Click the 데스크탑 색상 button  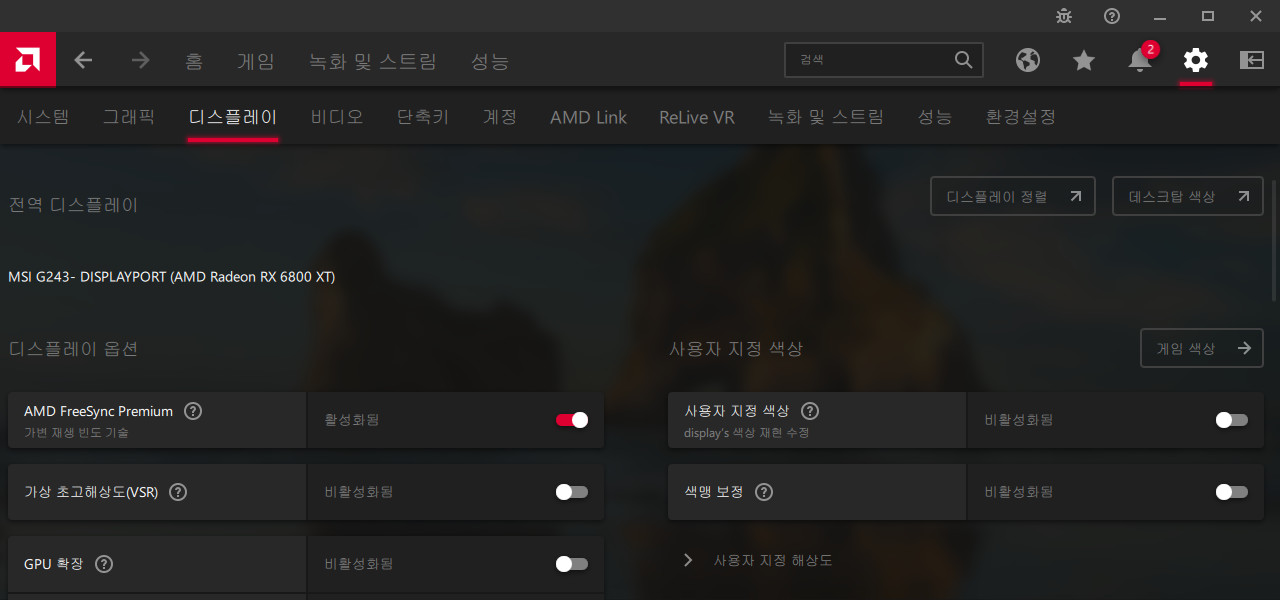click(1188, 196)
